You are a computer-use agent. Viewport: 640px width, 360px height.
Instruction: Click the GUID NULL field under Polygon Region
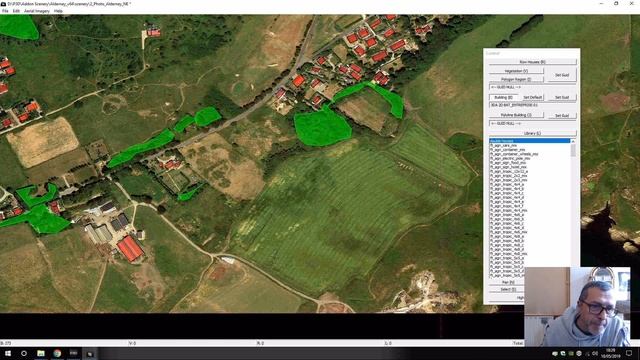tap(532, 87)
